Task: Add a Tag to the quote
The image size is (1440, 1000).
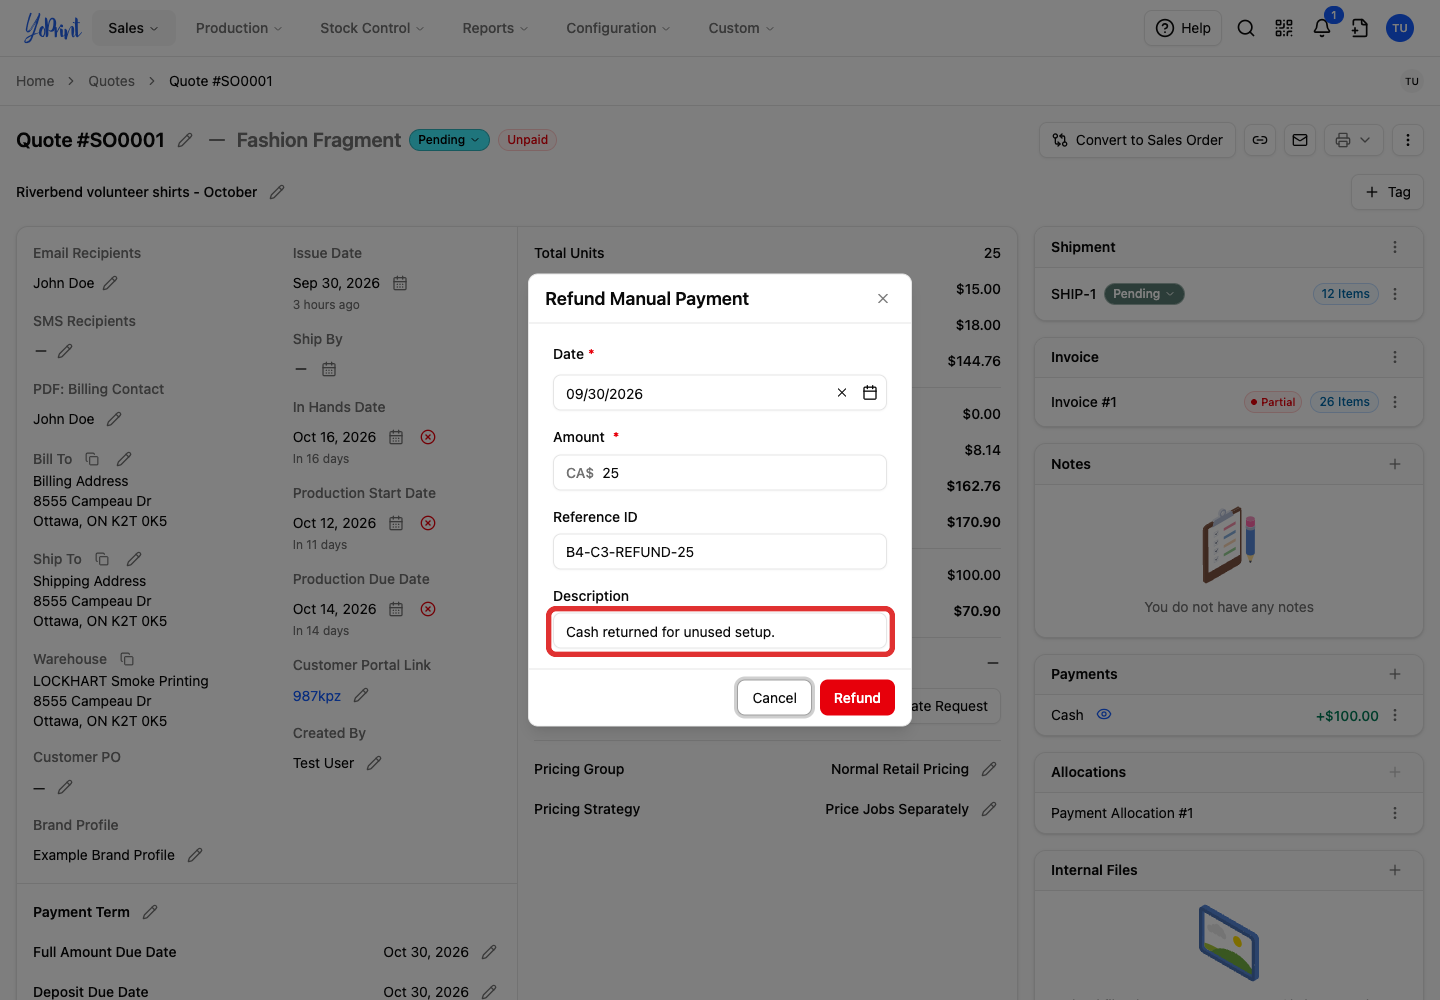Action: click(1388, 192)
